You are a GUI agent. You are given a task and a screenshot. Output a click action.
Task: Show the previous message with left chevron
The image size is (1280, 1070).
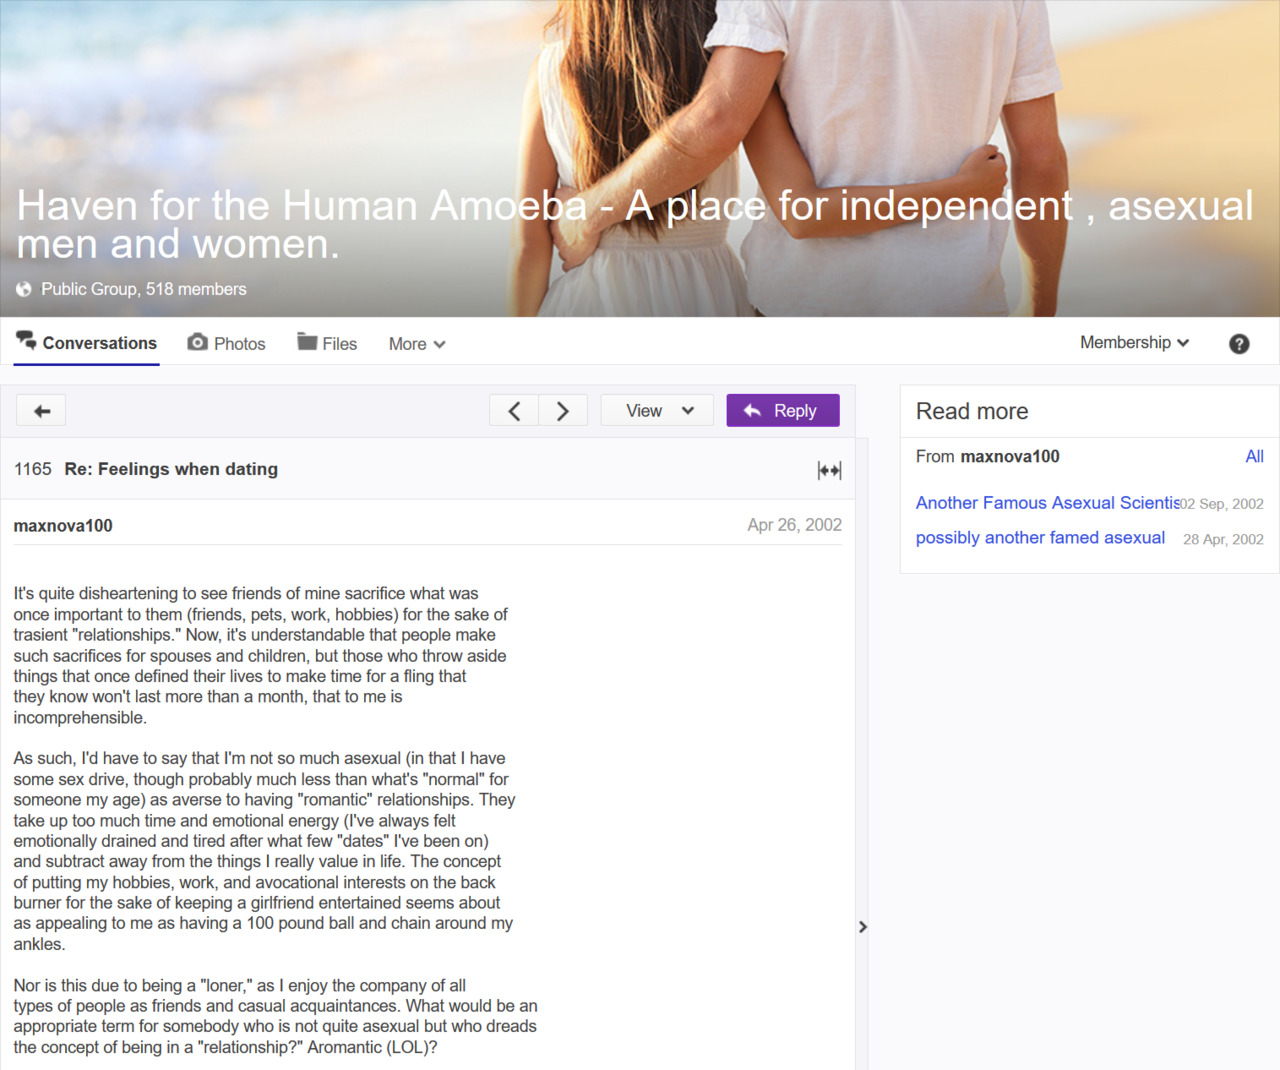point(514,411)
